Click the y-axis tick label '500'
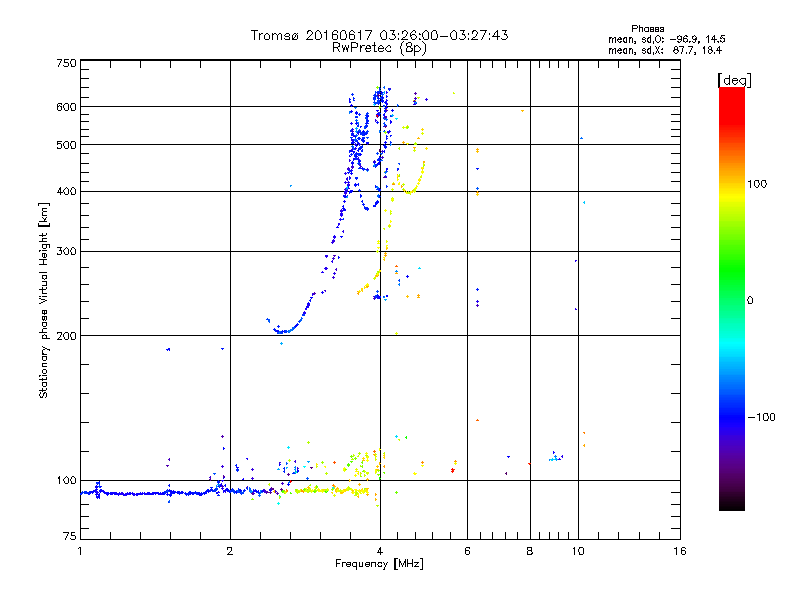Viewport: 800px width, 600px height. coord(66,145)
